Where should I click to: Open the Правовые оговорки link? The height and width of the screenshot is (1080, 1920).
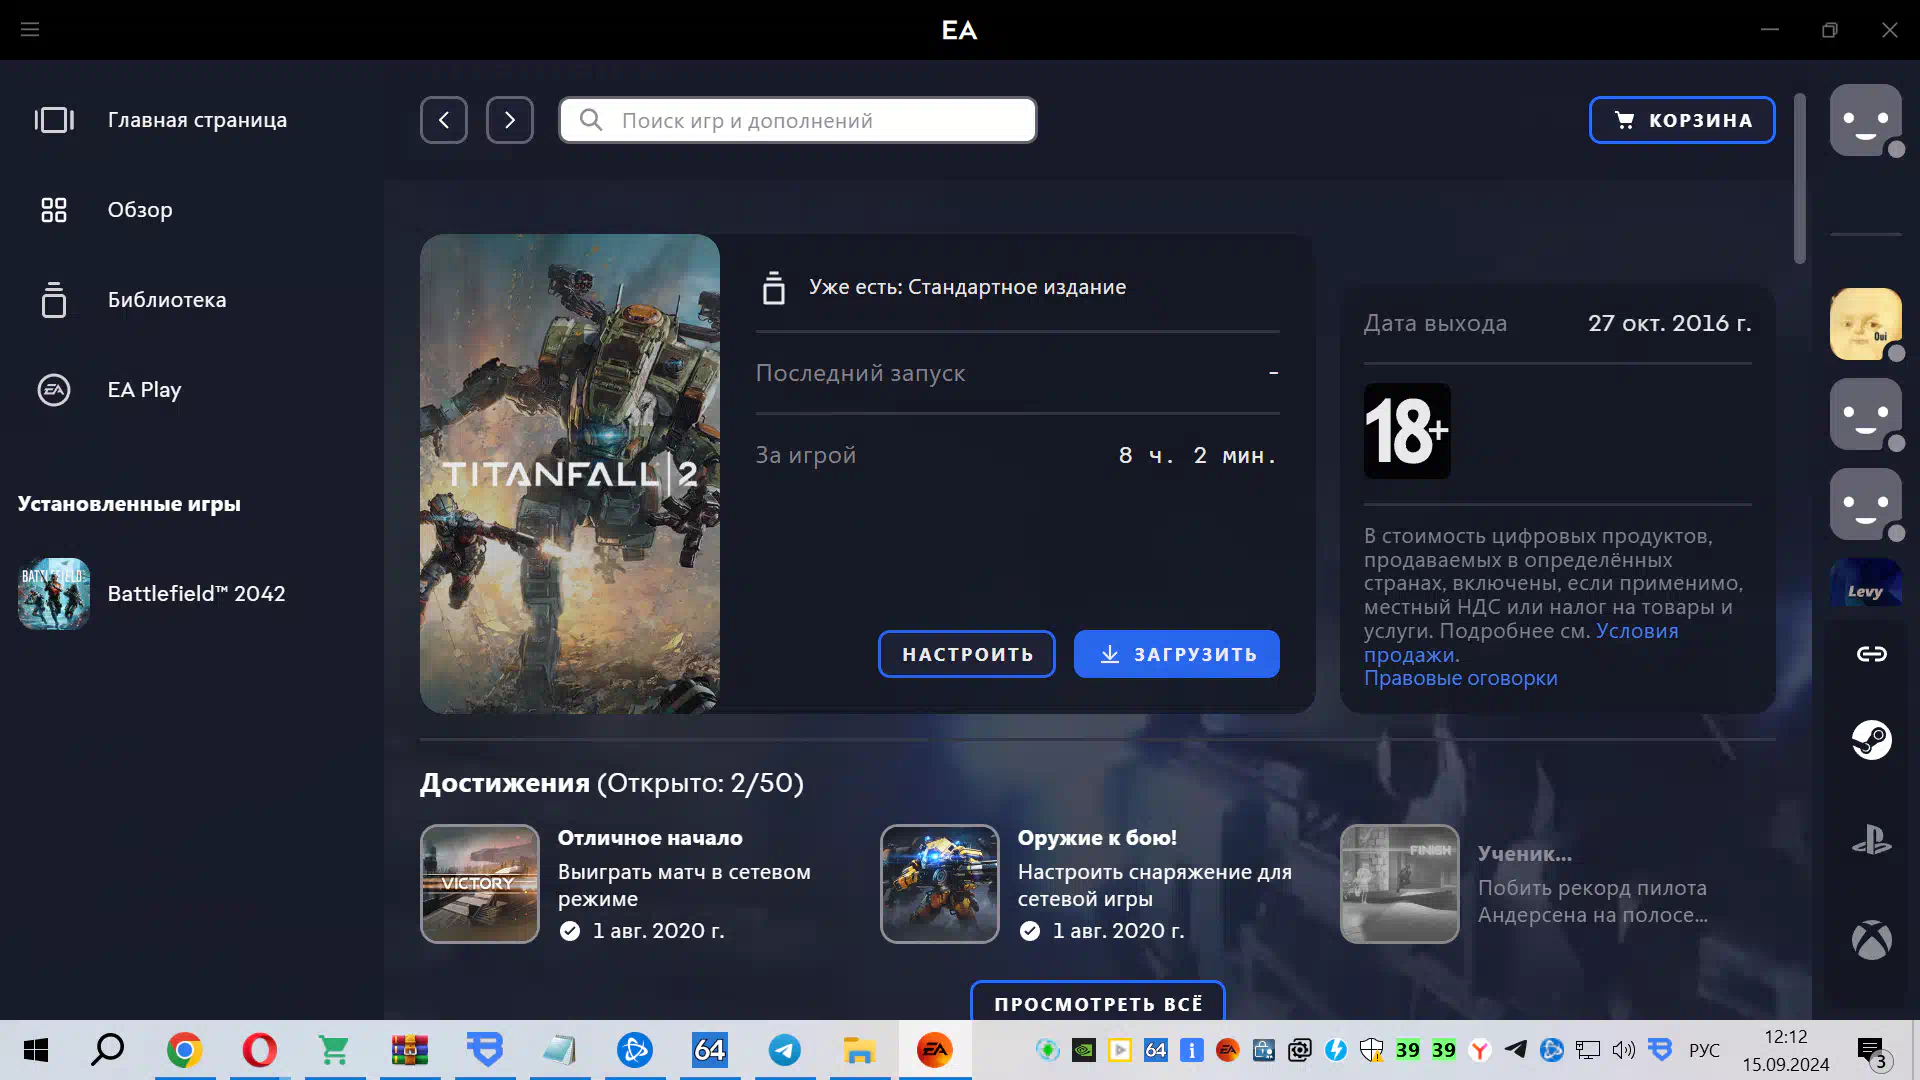1461,678
